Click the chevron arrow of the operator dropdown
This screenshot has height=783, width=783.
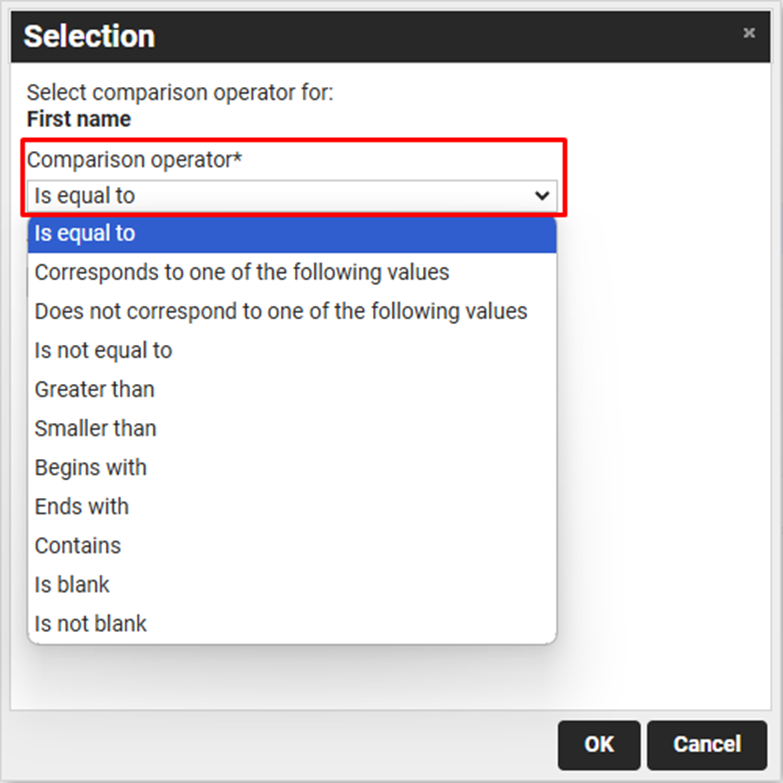(x=542, y=195)
